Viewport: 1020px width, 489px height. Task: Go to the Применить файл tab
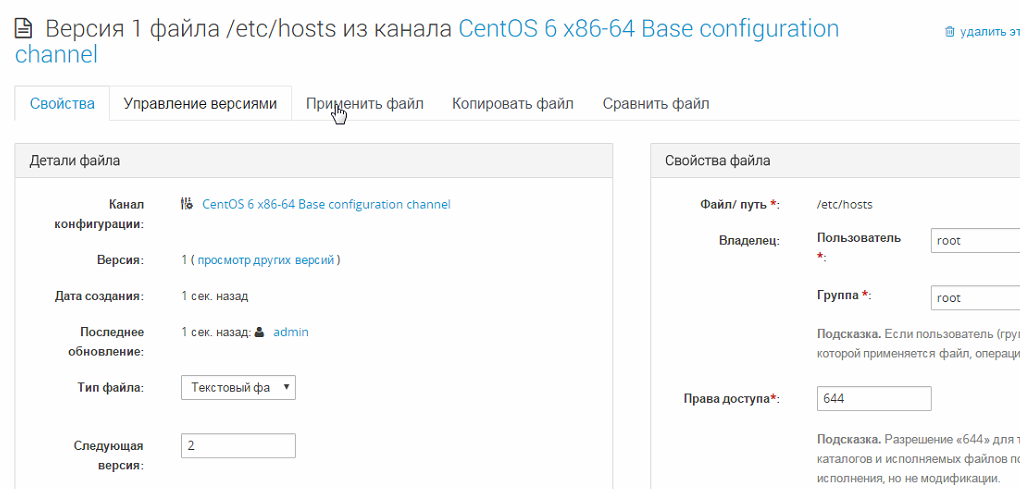[364, 103]
